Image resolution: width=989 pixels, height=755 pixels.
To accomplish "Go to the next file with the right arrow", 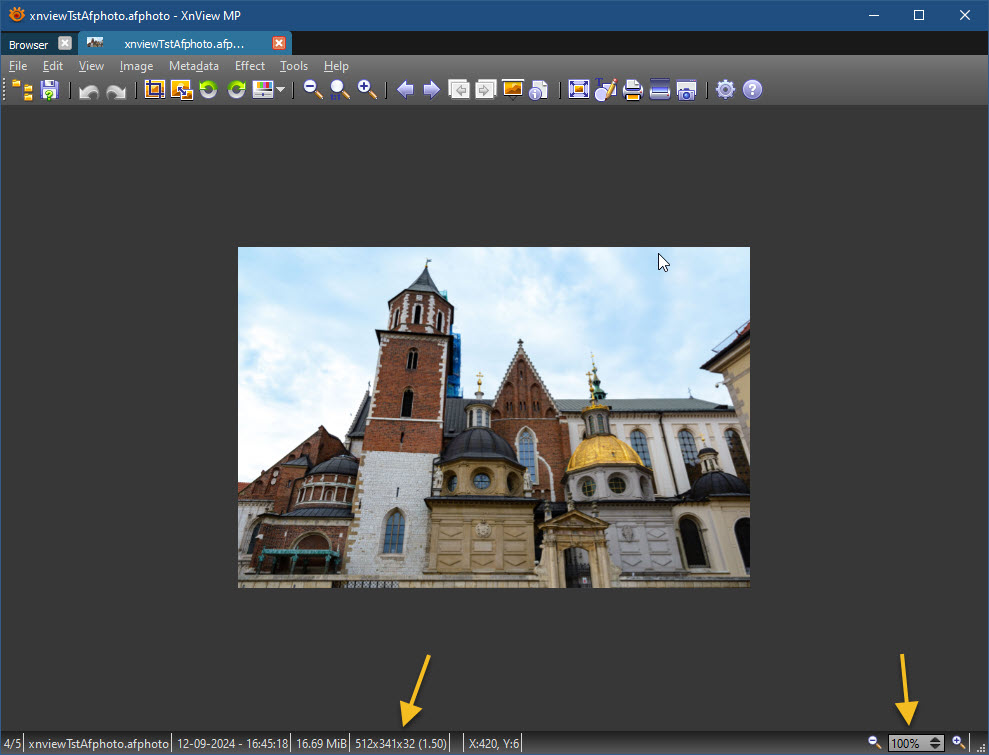I will [432, 90].
